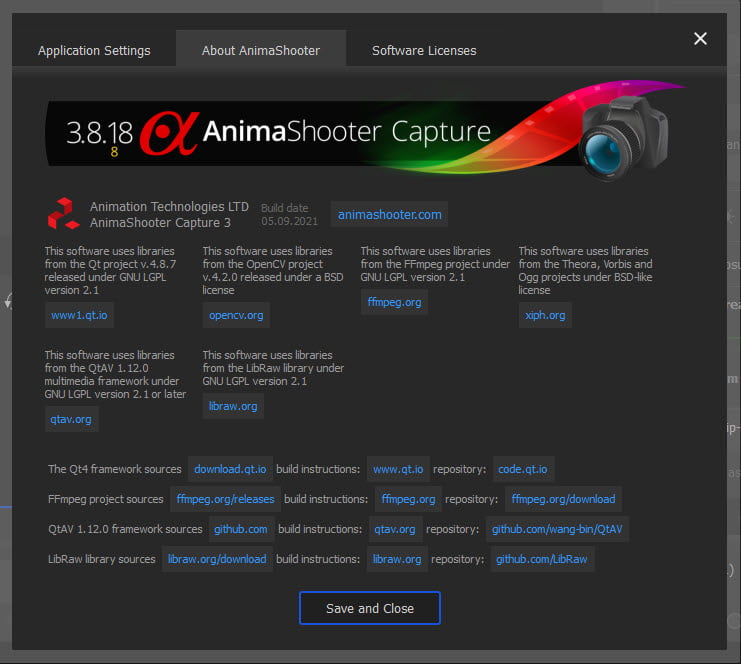Open github.com/LibRaw repository link
The height and width of the screenshot is (664, 741).
(542, 559)
